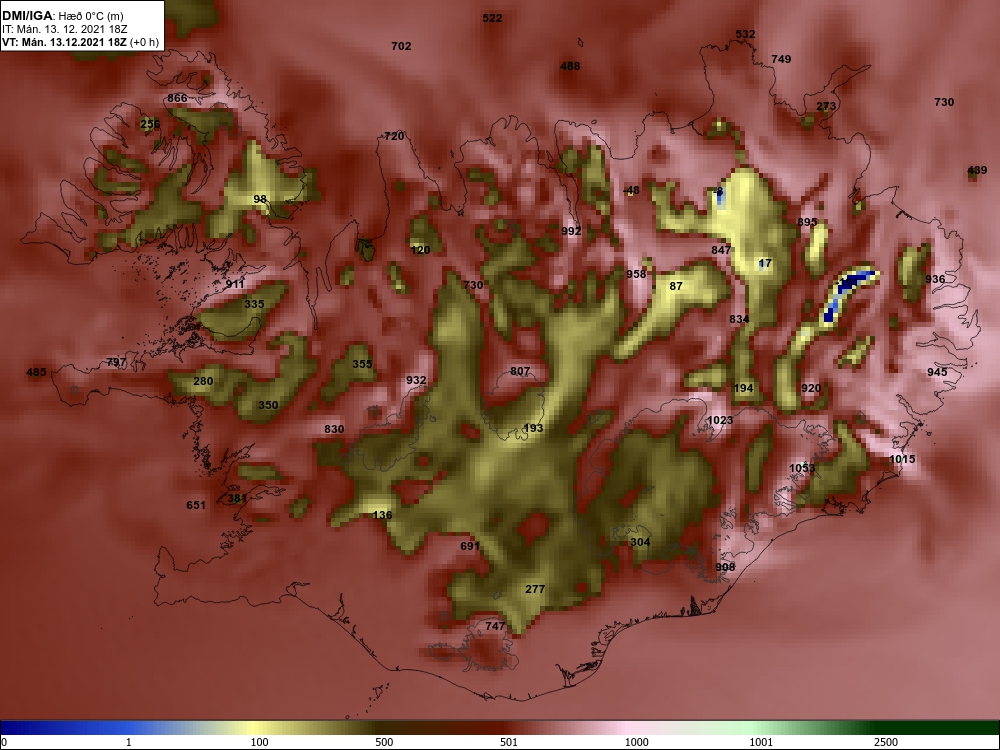Click the map value 87
Screen dimensions: 1000x750
tap(676, 287)
